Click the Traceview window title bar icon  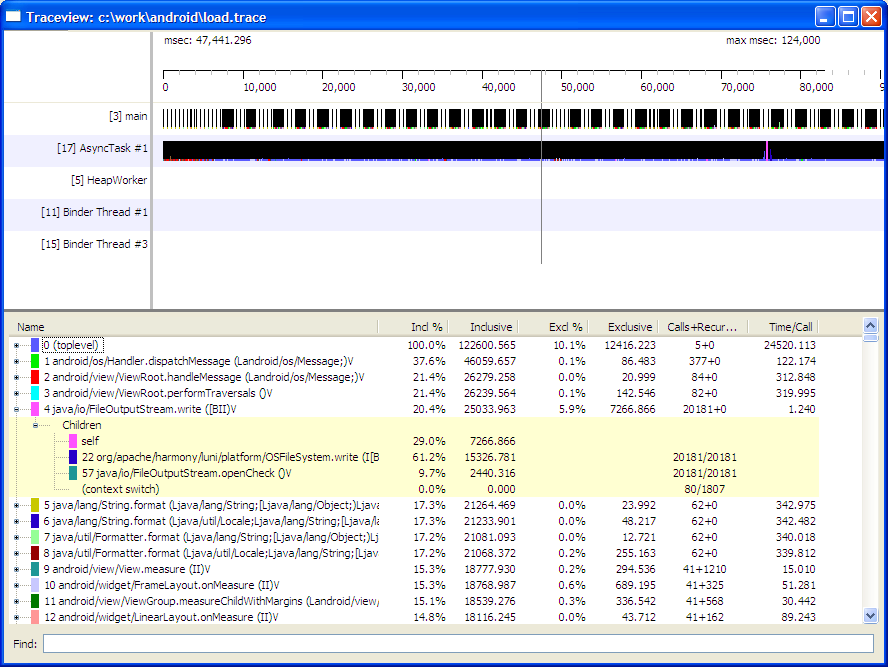tap(14, 17)
